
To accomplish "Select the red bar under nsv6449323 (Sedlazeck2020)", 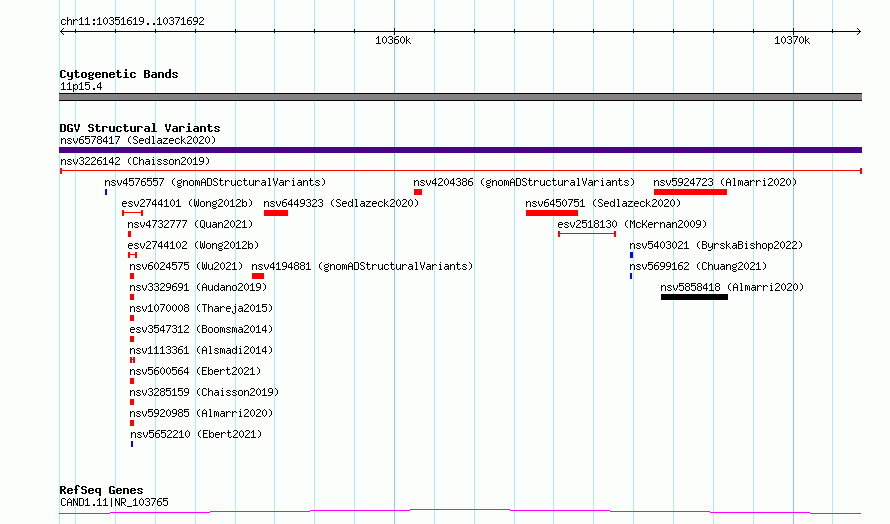I will (276, 213).
